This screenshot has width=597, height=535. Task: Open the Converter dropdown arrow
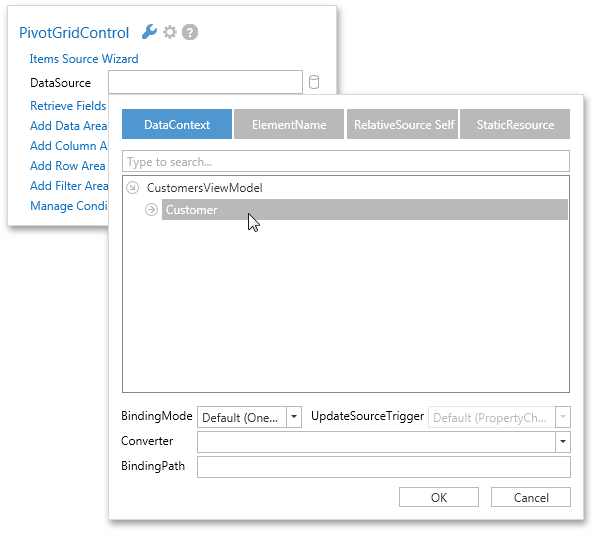point(563,442)
